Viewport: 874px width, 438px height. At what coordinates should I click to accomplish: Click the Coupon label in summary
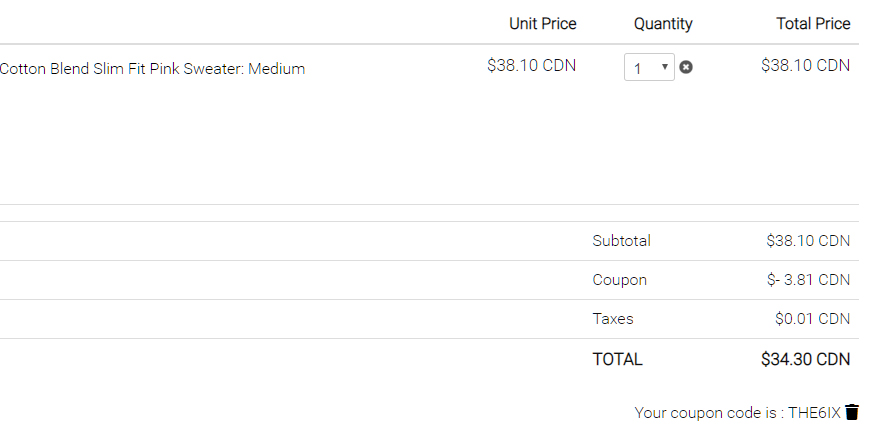click(619, 280)
